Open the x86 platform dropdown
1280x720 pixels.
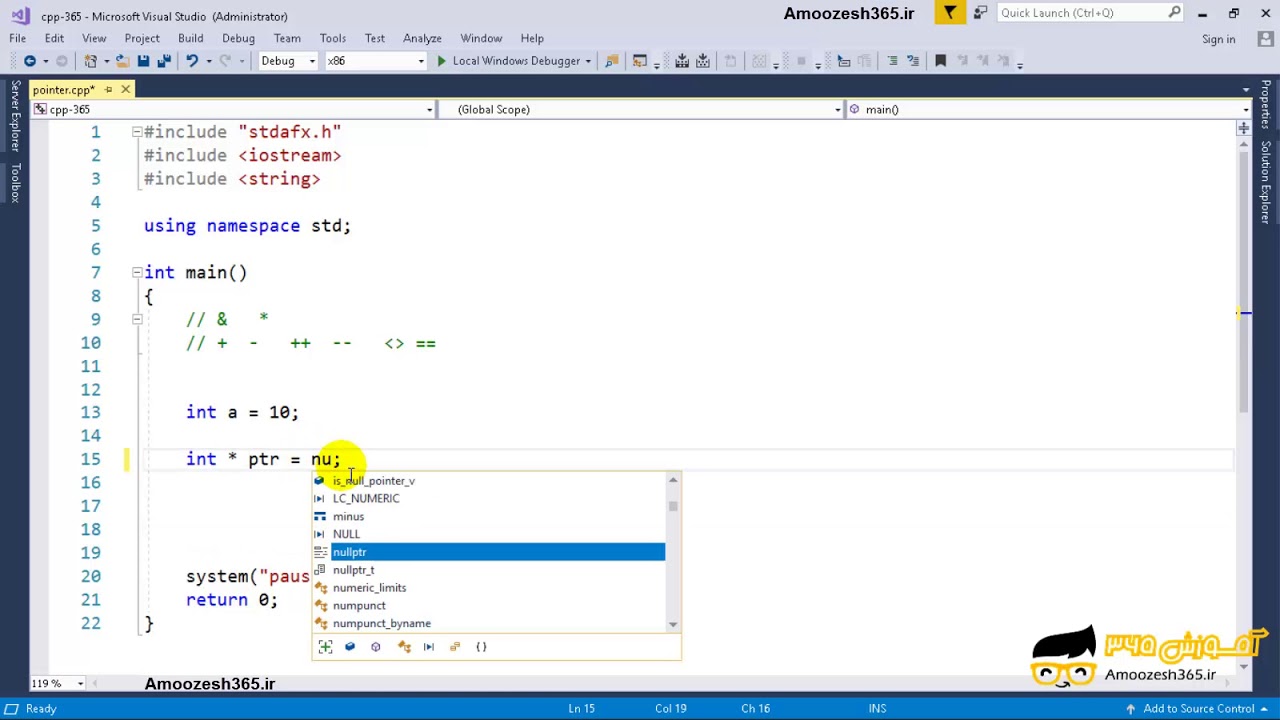pyautogui.click(x=376, y=61)
